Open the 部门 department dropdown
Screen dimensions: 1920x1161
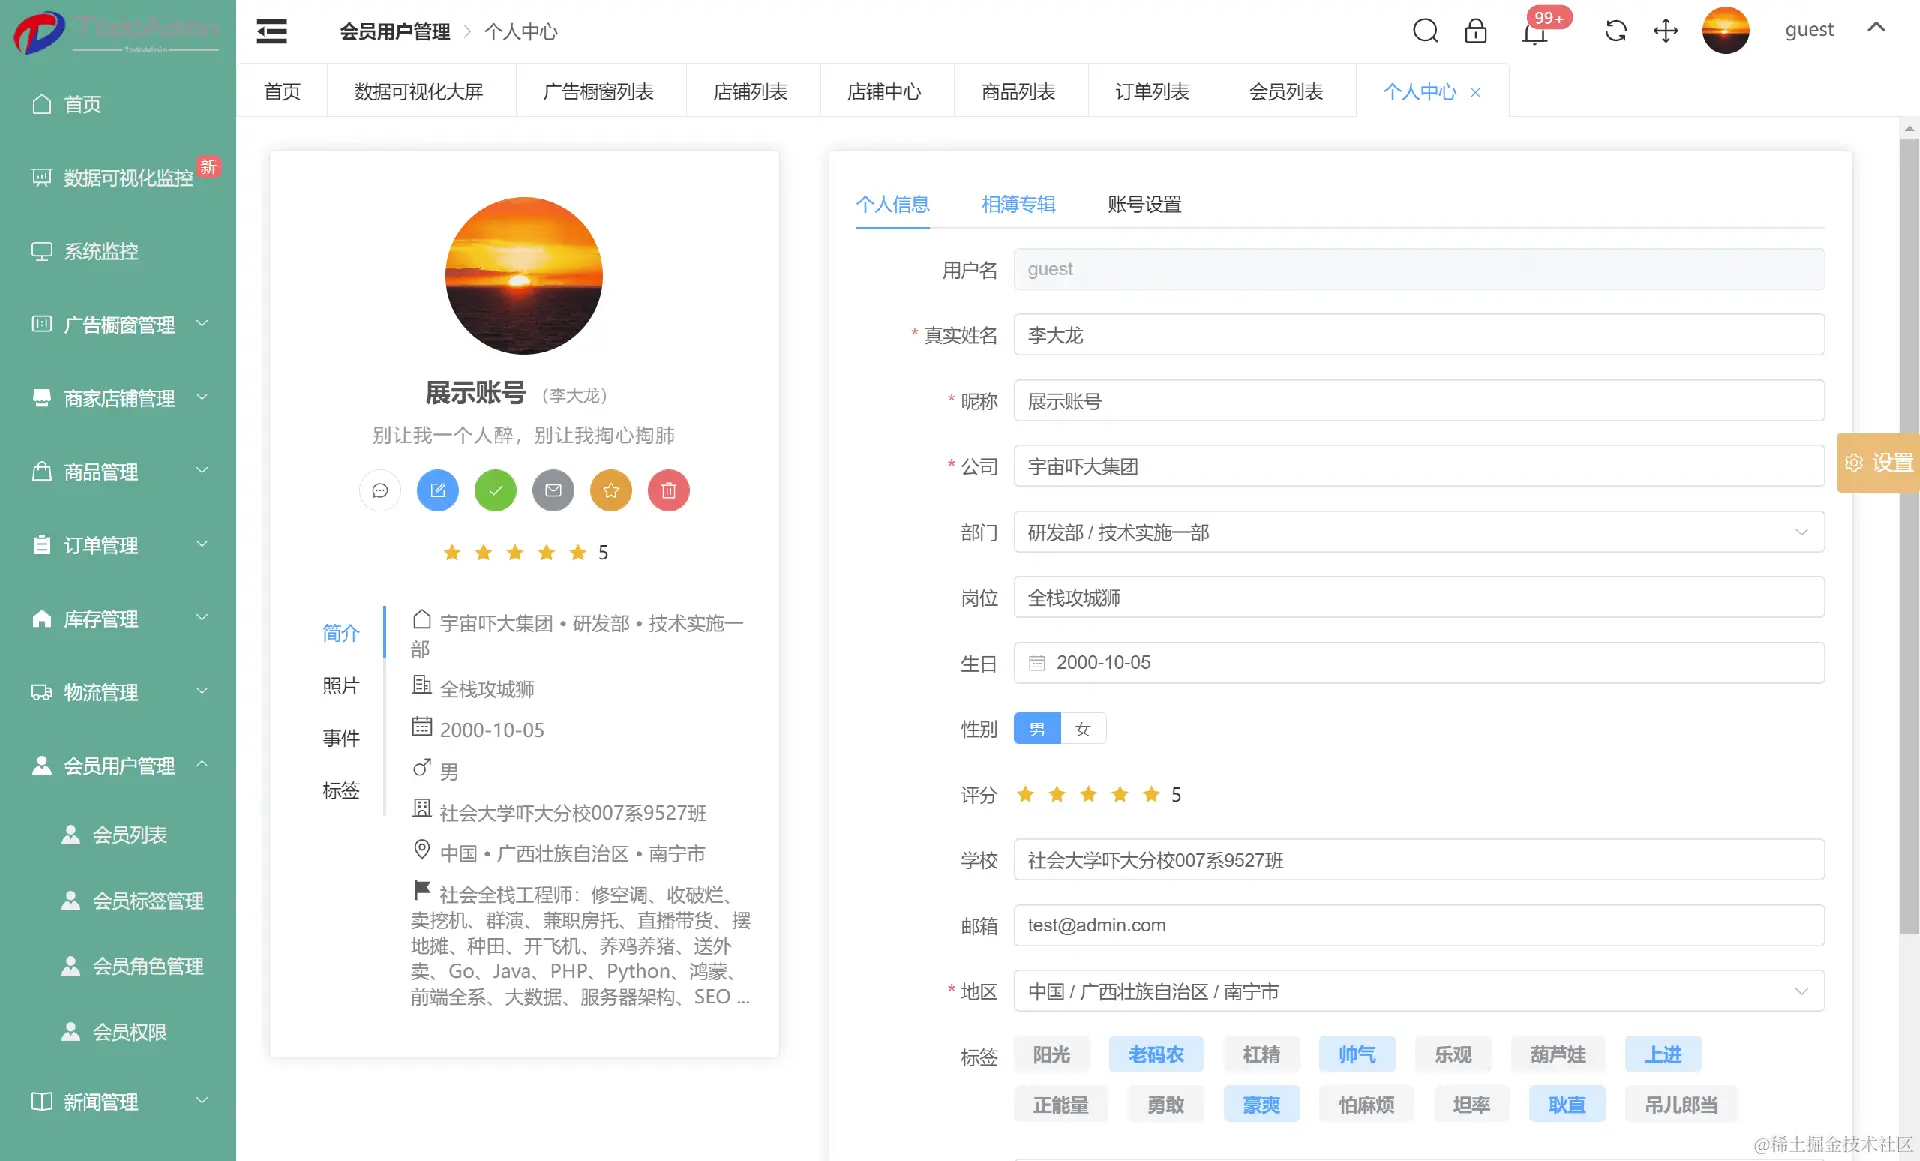1418,532
